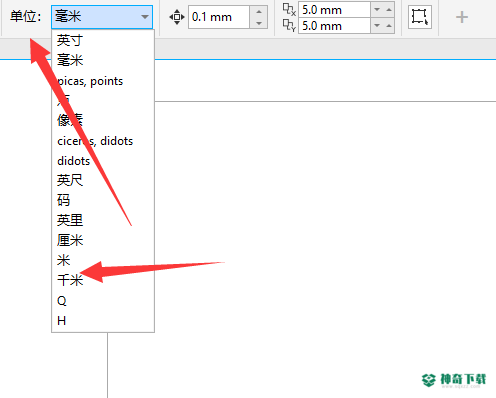This screenshot has width=496, height=398.
Task: Select 英里 unit option
Action: tap(103, 220)
